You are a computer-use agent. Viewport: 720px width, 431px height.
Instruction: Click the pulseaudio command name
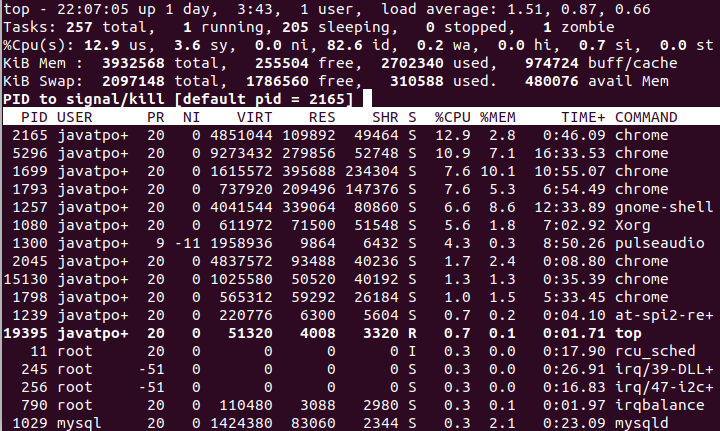pos(659,243)
